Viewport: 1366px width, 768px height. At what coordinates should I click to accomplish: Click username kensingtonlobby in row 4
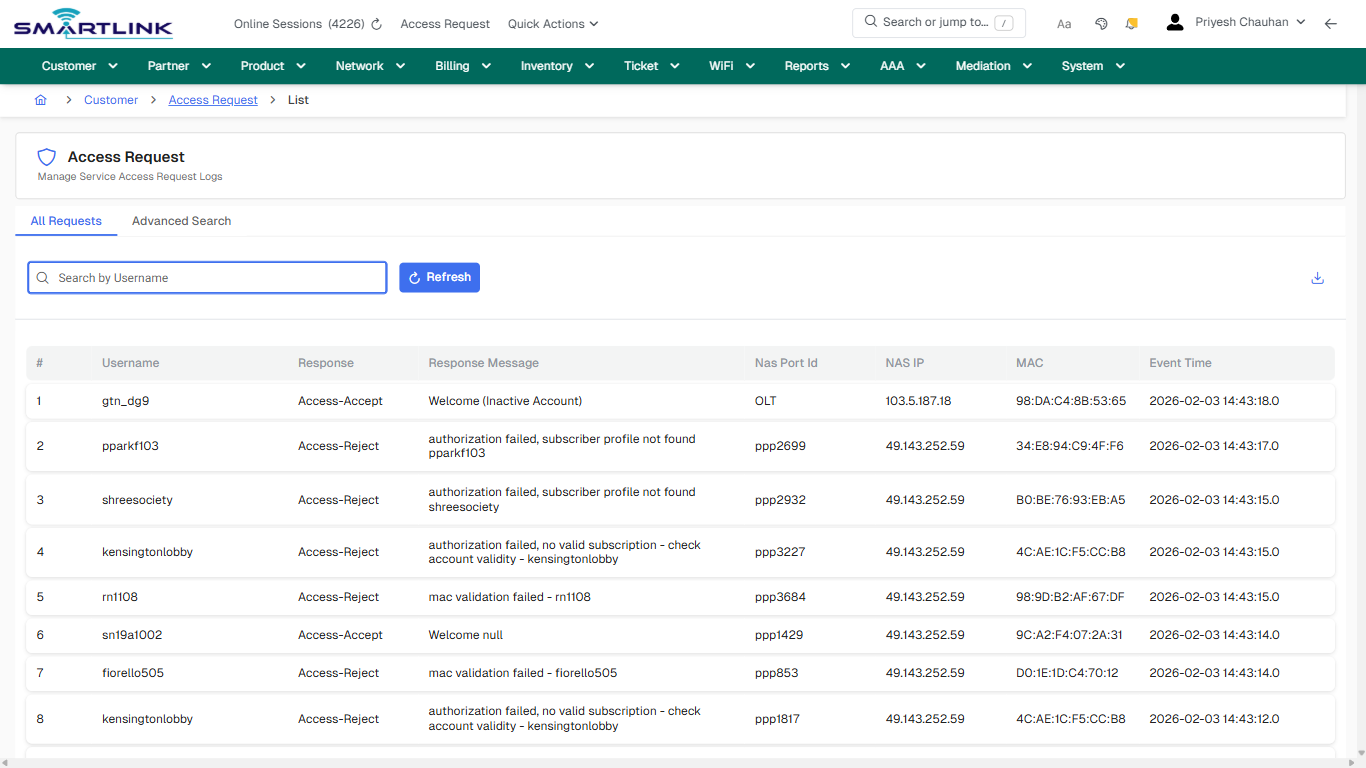147,551
